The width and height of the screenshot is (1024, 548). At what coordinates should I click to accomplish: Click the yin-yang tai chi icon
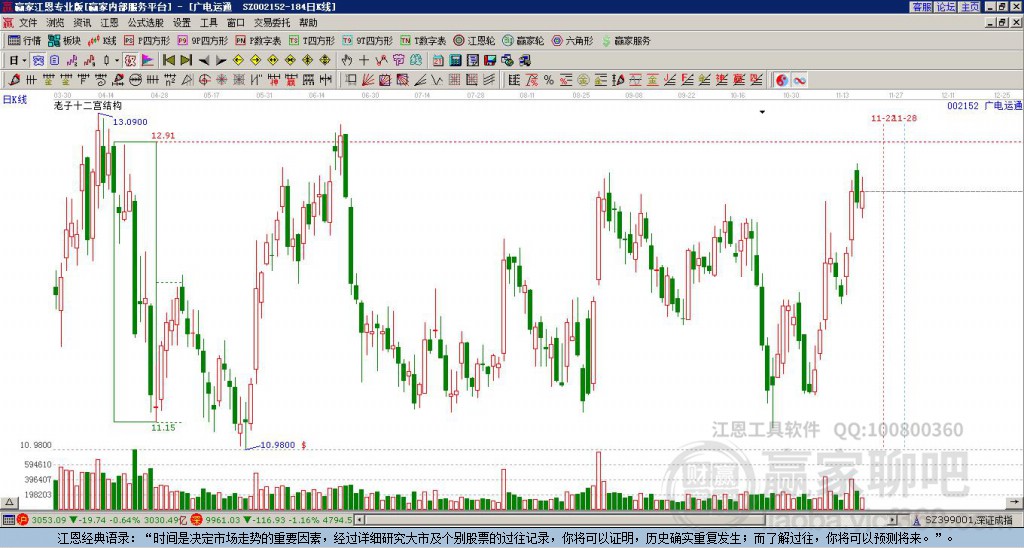point(781,80)
